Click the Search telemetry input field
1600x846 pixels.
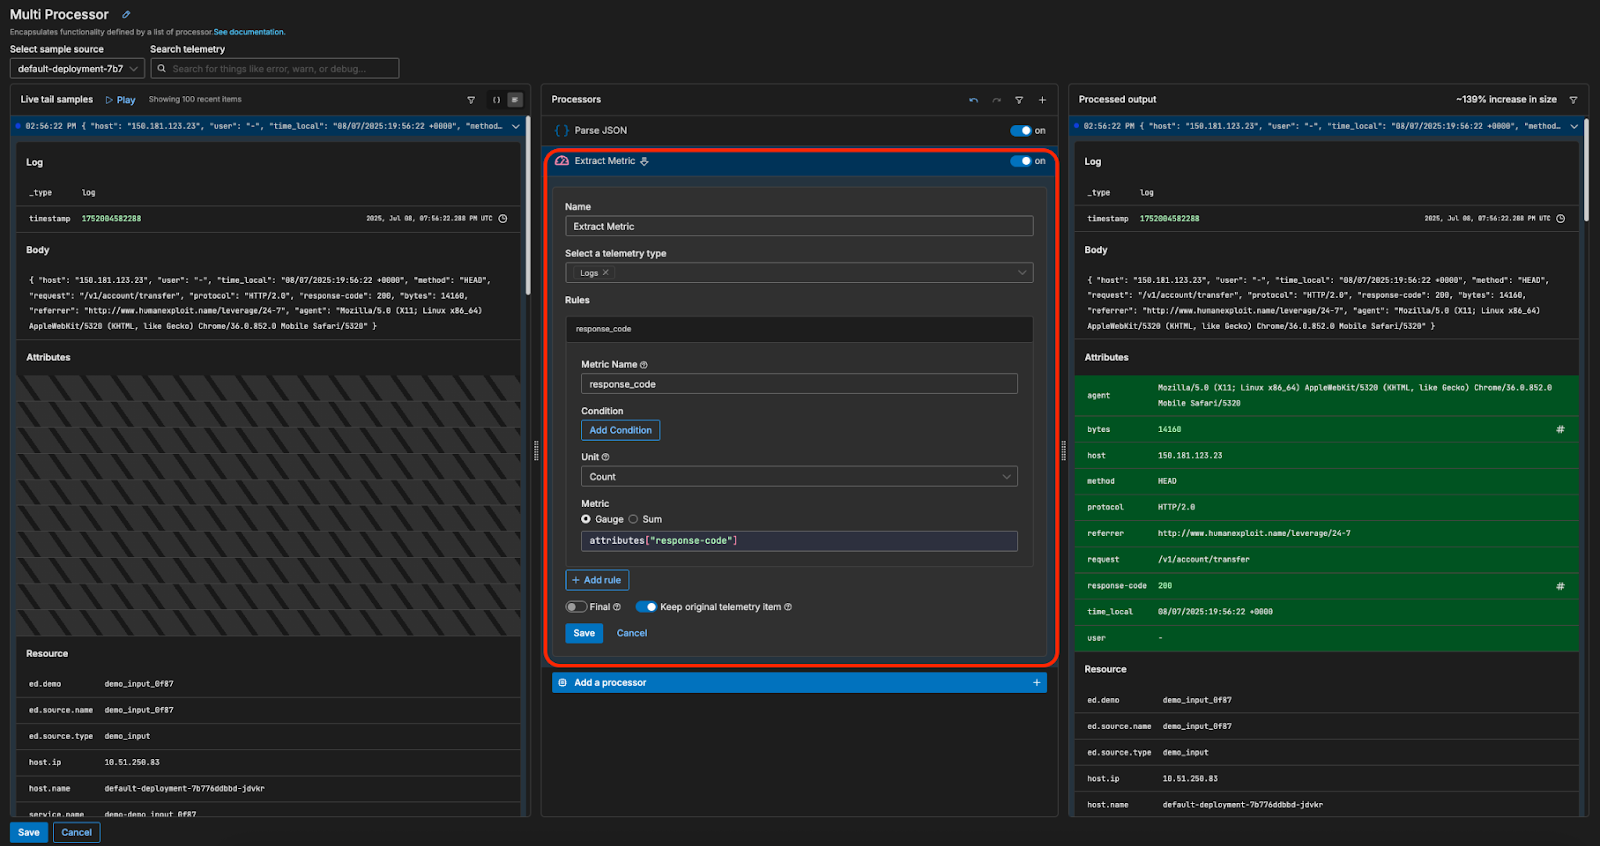(x=275, y=69)
